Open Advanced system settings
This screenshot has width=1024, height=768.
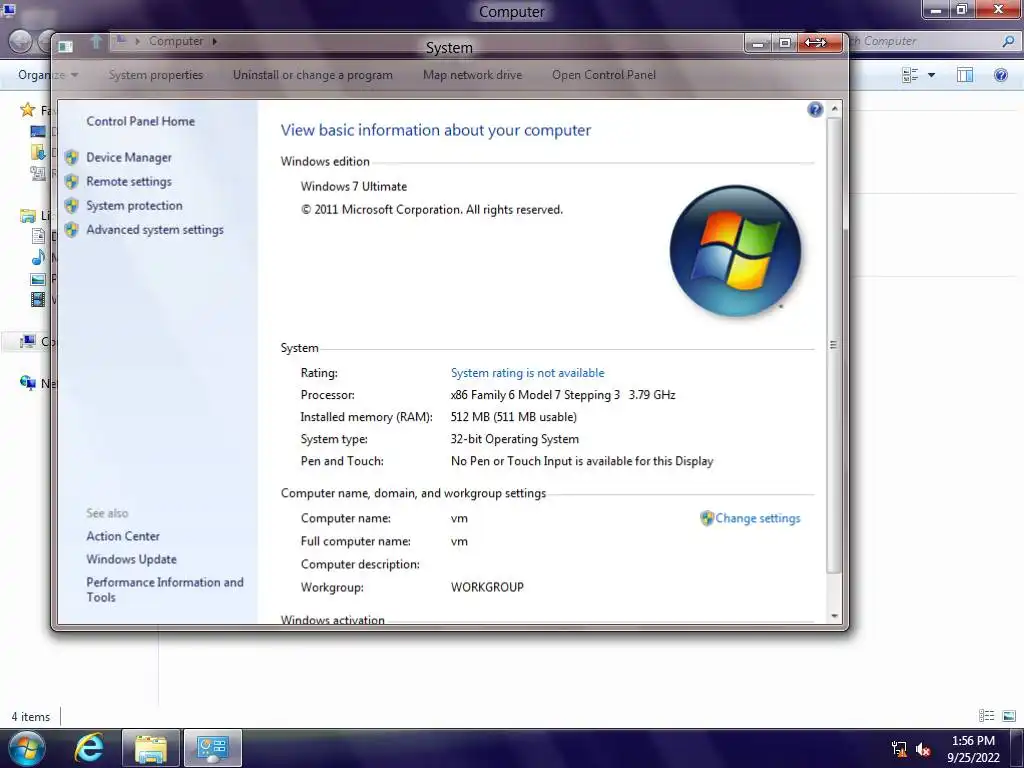(155, 230)
